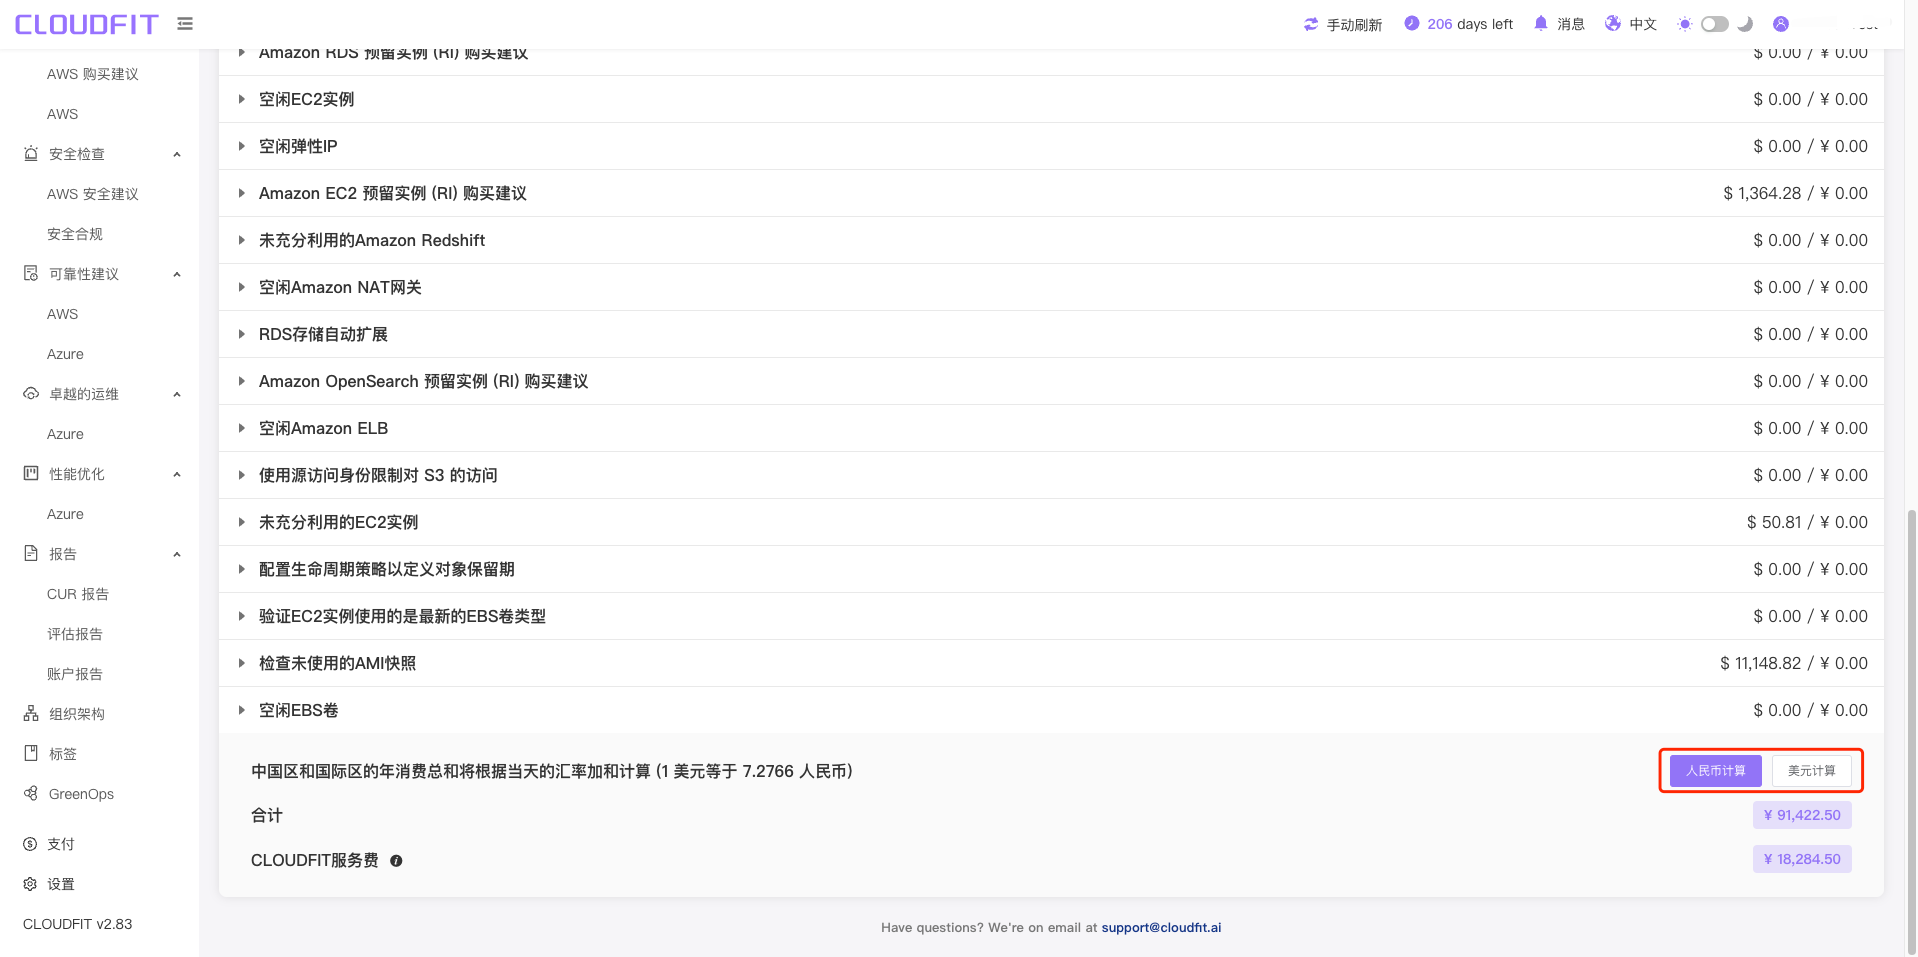Click the $ 11,148.82 / ¥ 0.00 amount
The width and height of the screenshot is (1918, 957).
[x=1794, y=663]
